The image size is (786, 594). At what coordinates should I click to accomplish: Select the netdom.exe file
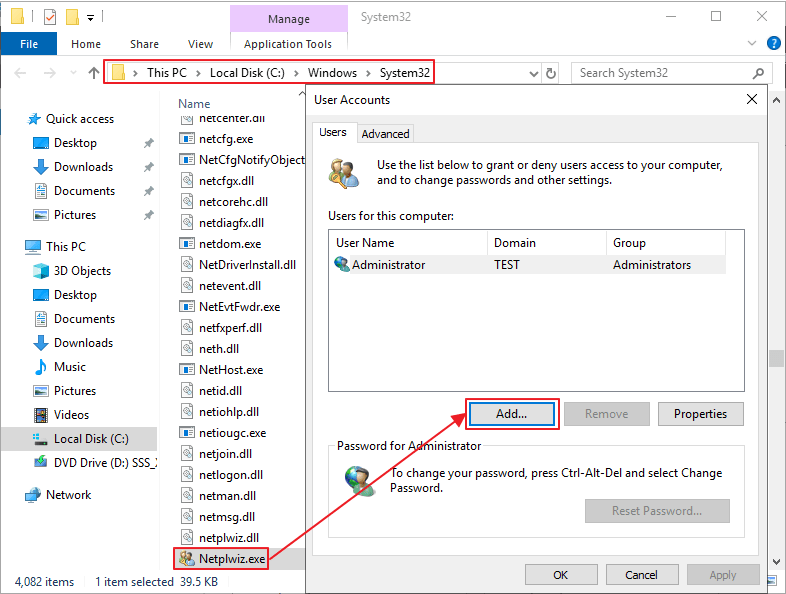point(230,244)
